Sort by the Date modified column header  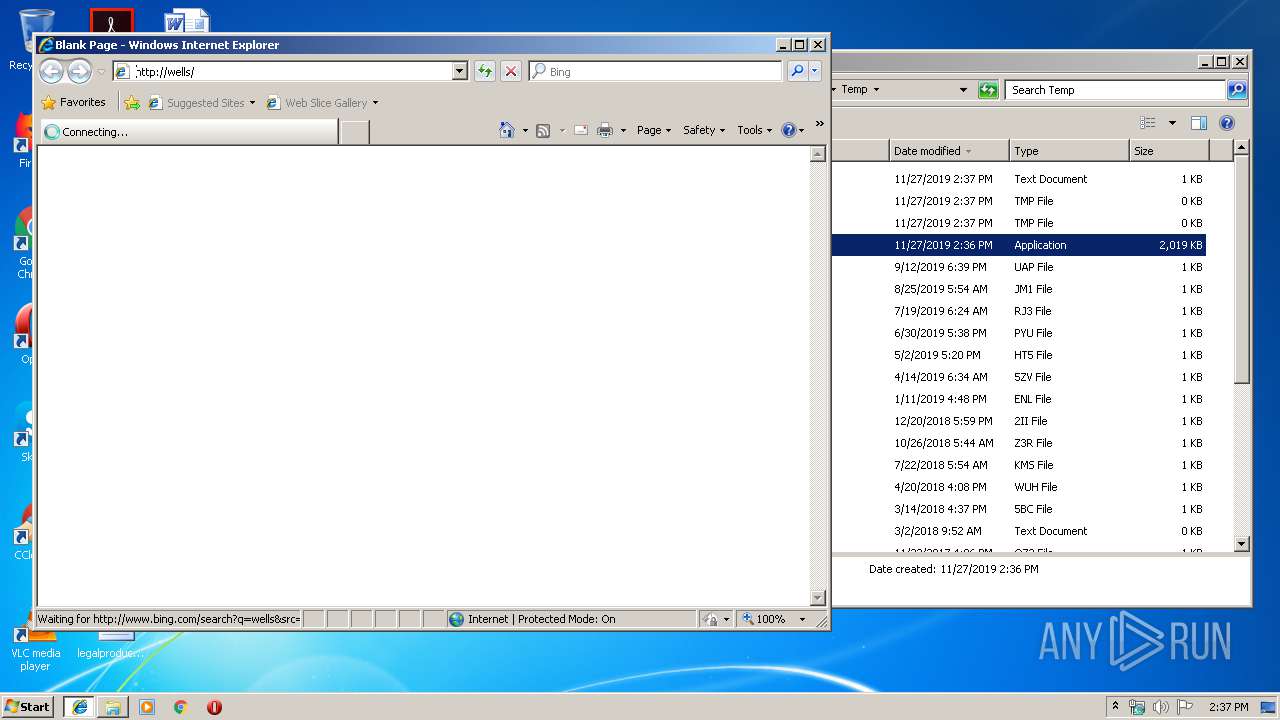949,151
